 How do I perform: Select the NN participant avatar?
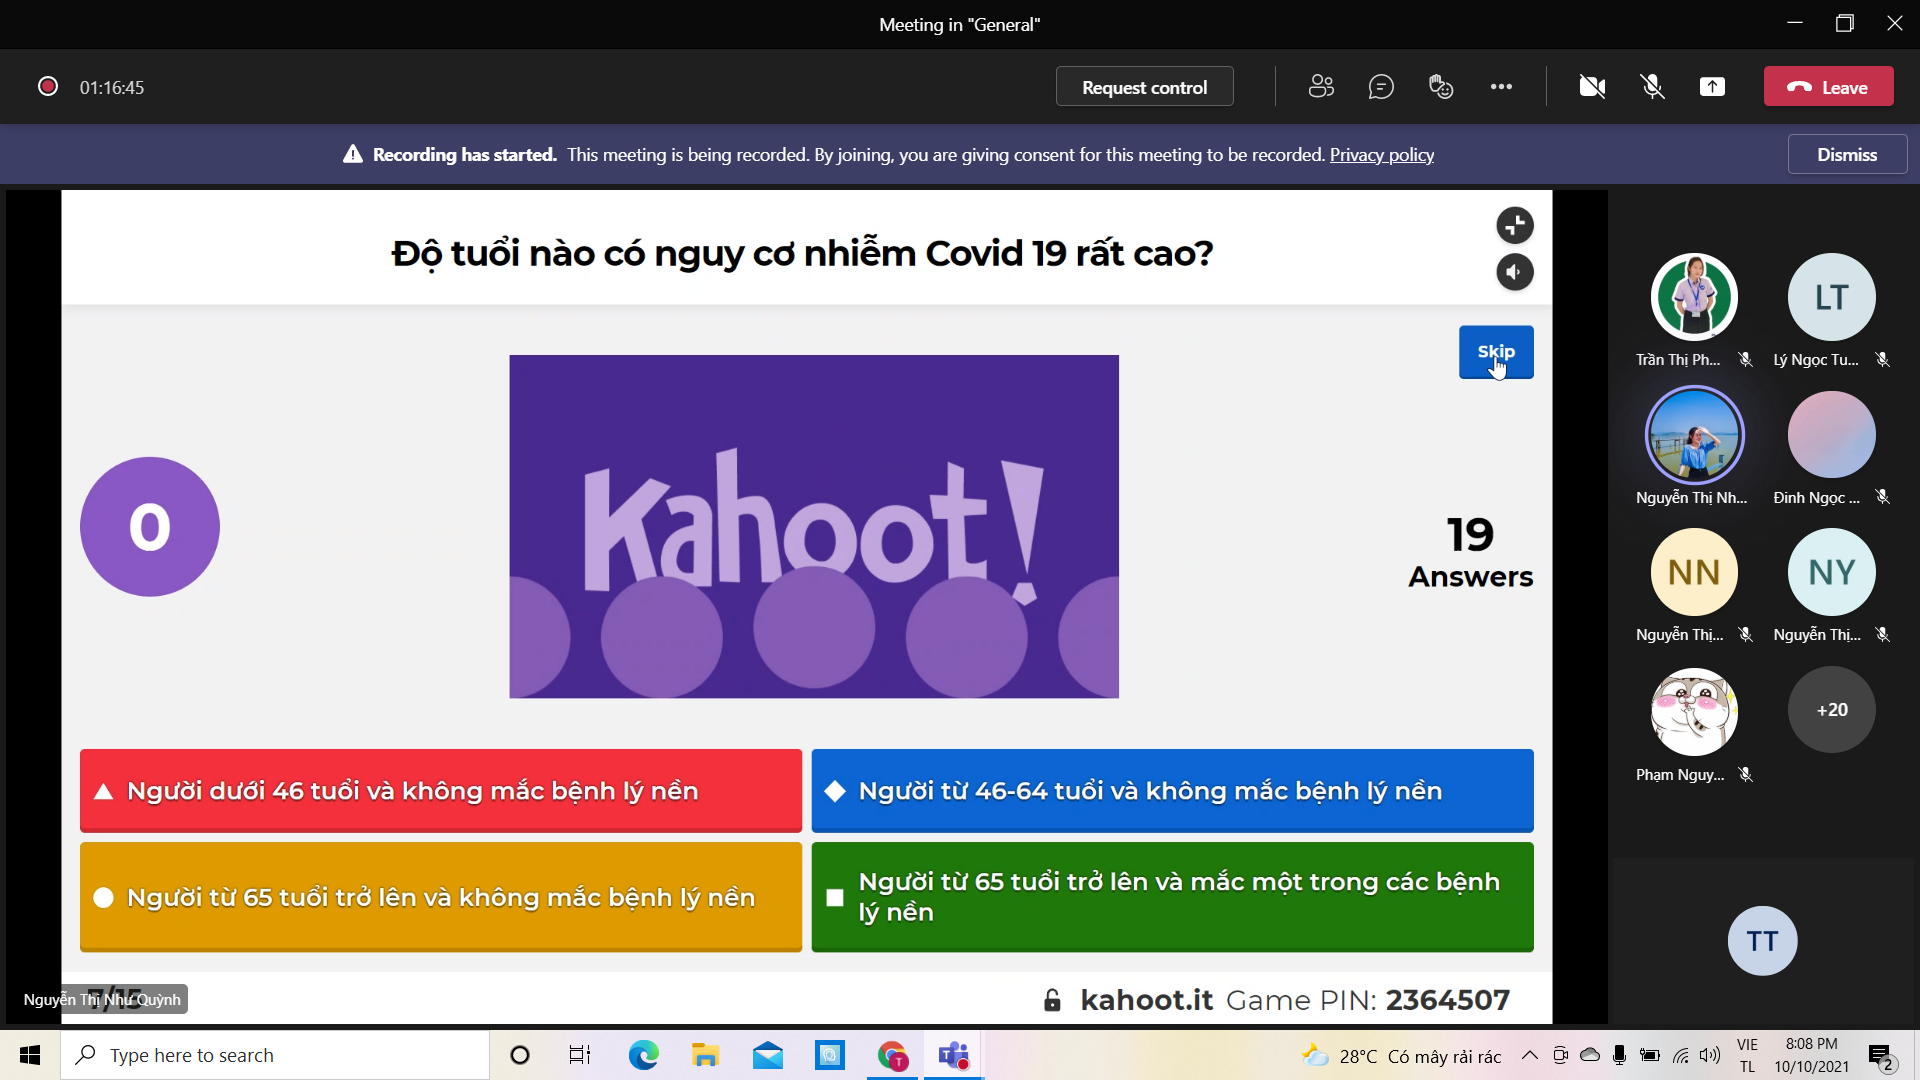1694,572
